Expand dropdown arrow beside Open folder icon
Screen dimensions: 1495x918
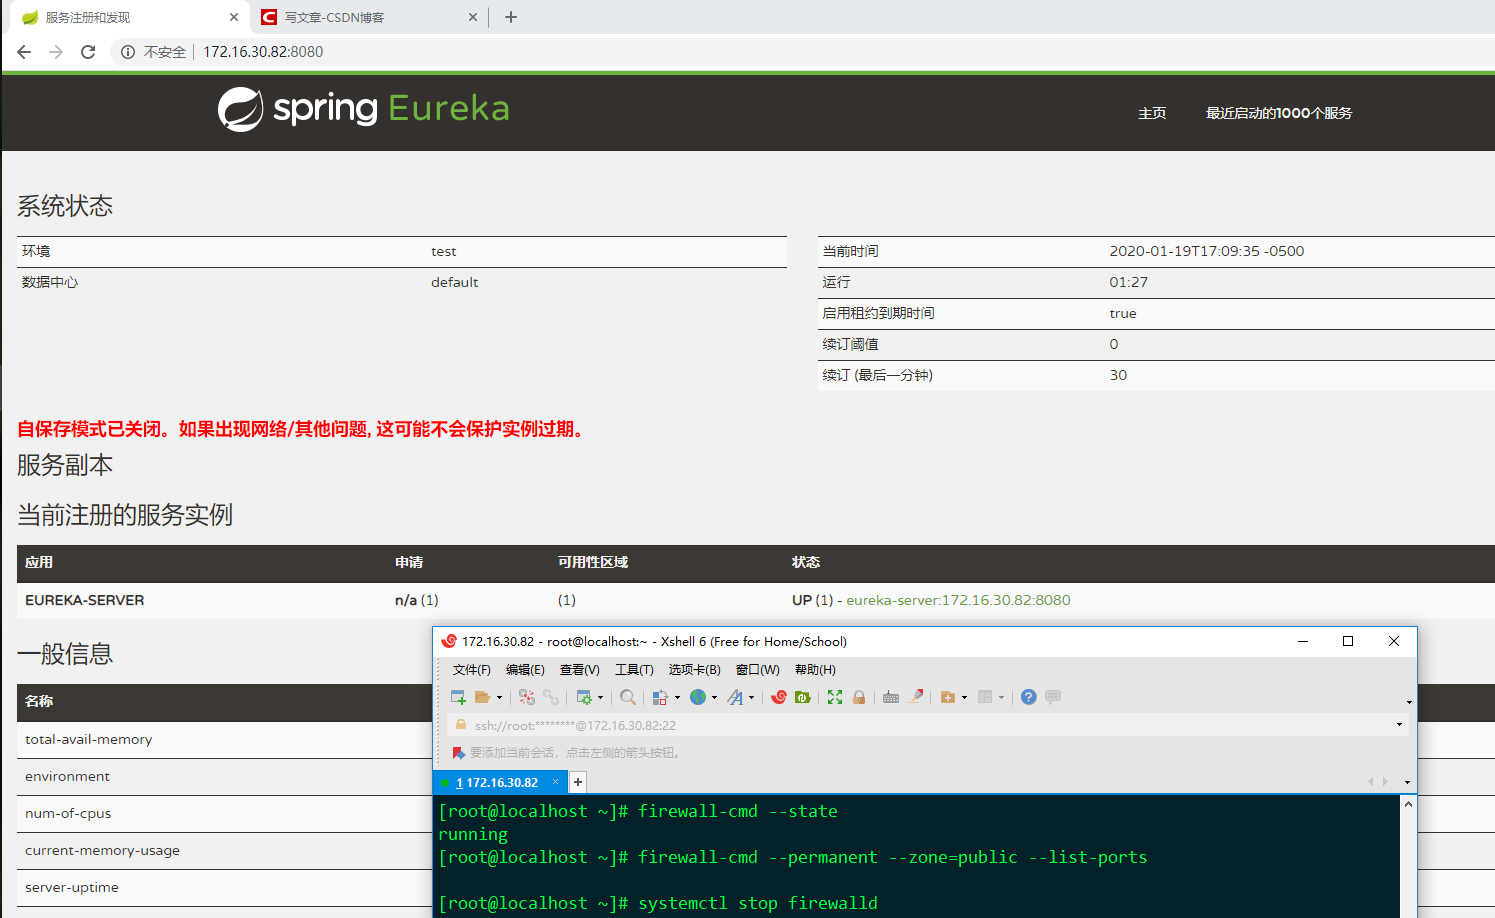click(499, 698)
